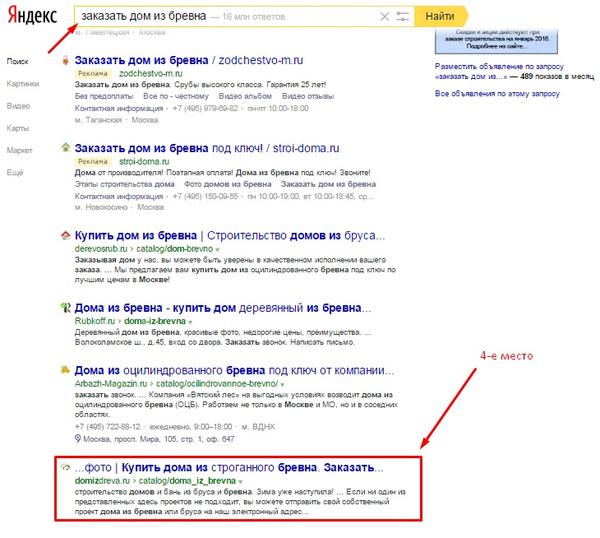The image size is (600, 538).
Task: Click domizdreva.ru domain in green URL
Action: click(x=103, y=480)
